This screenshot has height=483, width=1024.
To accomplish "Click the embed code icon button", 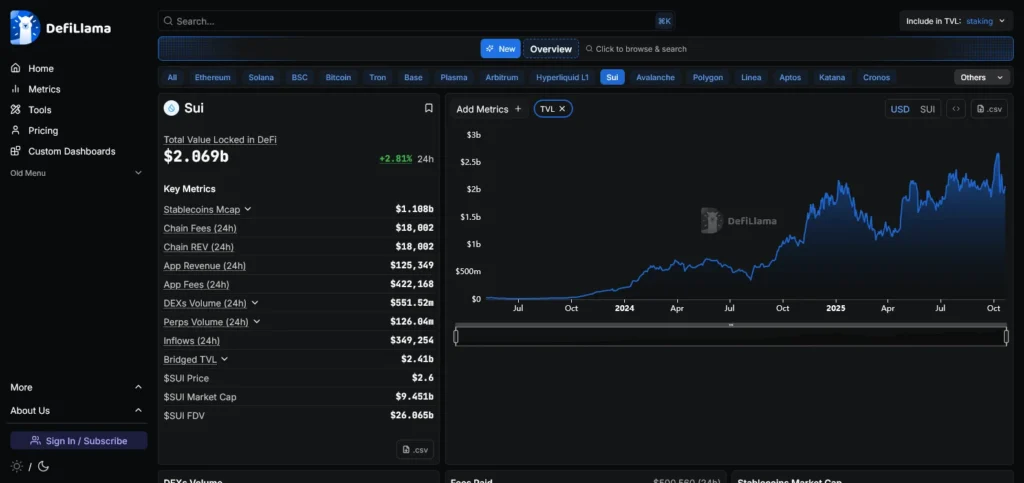I will pos(956,109).
